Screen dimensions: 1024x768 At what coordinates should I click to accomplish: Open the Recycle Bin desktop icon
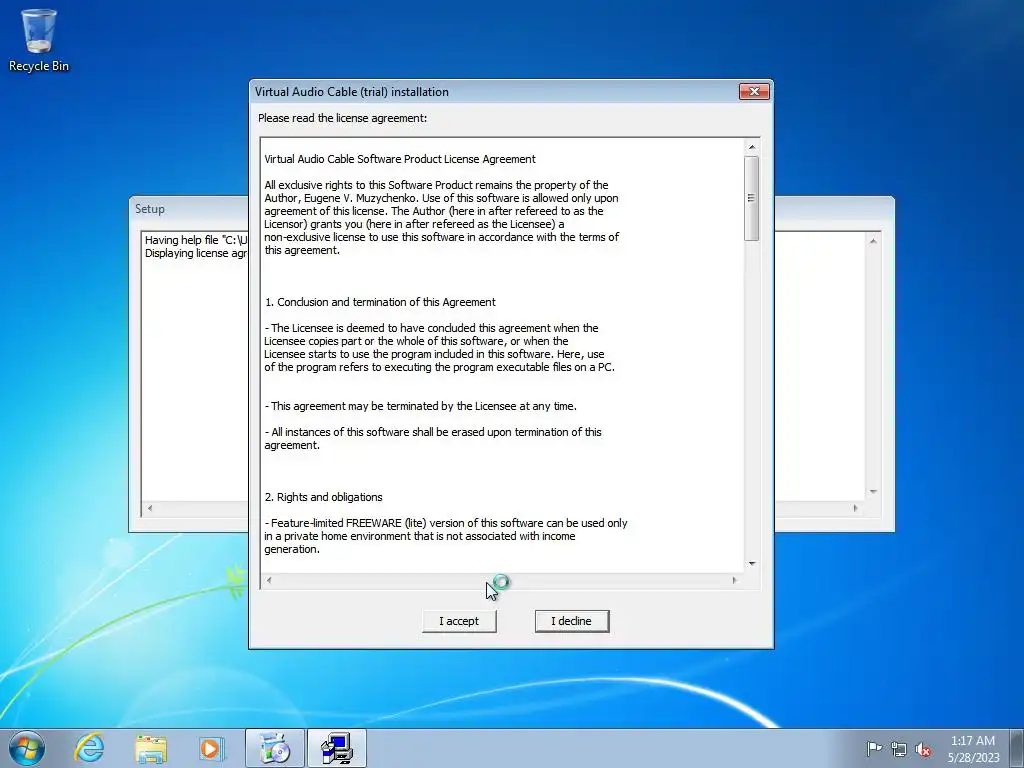(x=39, y=40)
